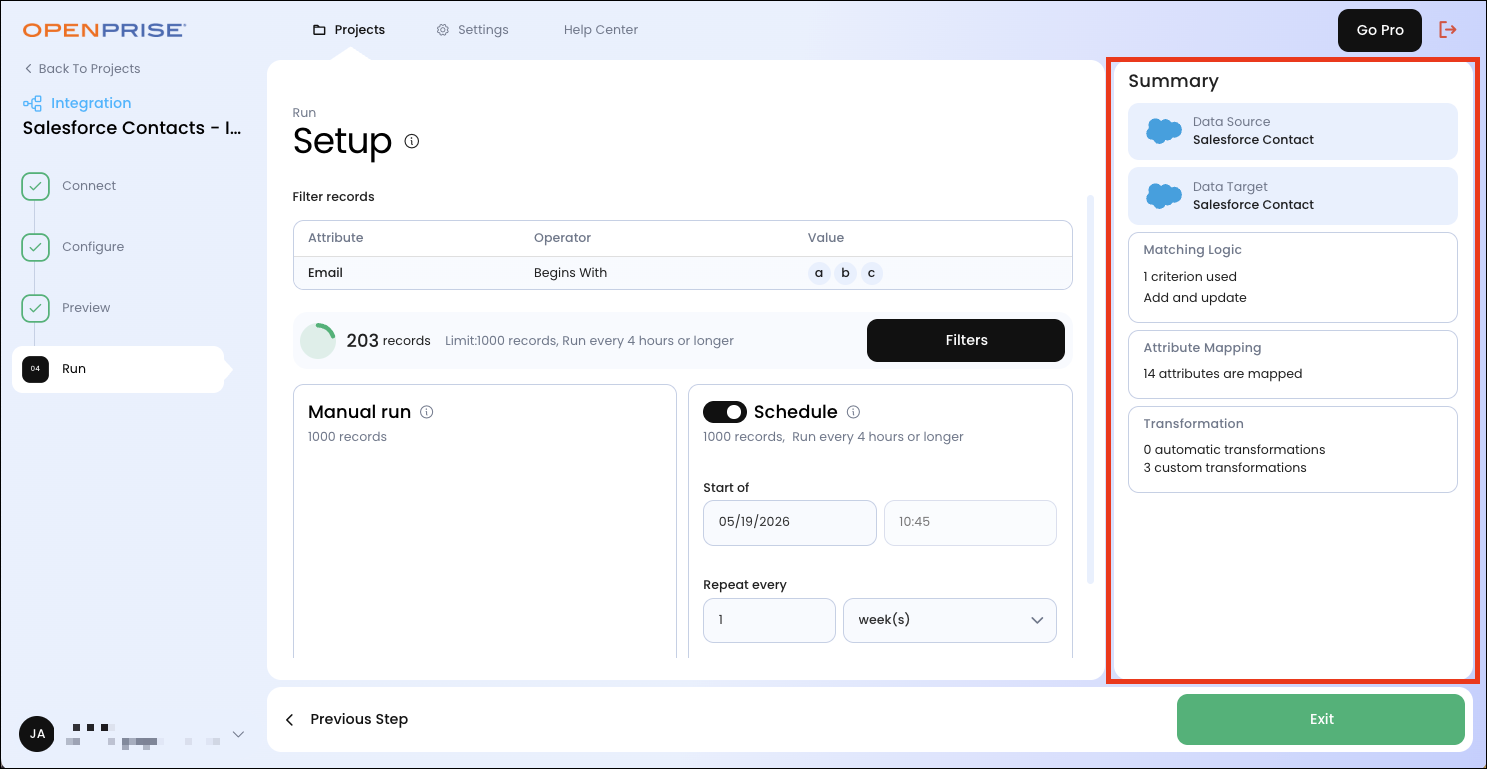The image size is (1487, 769).
Task: Click the 'Manual run' heading
Action: coord(359,412)
